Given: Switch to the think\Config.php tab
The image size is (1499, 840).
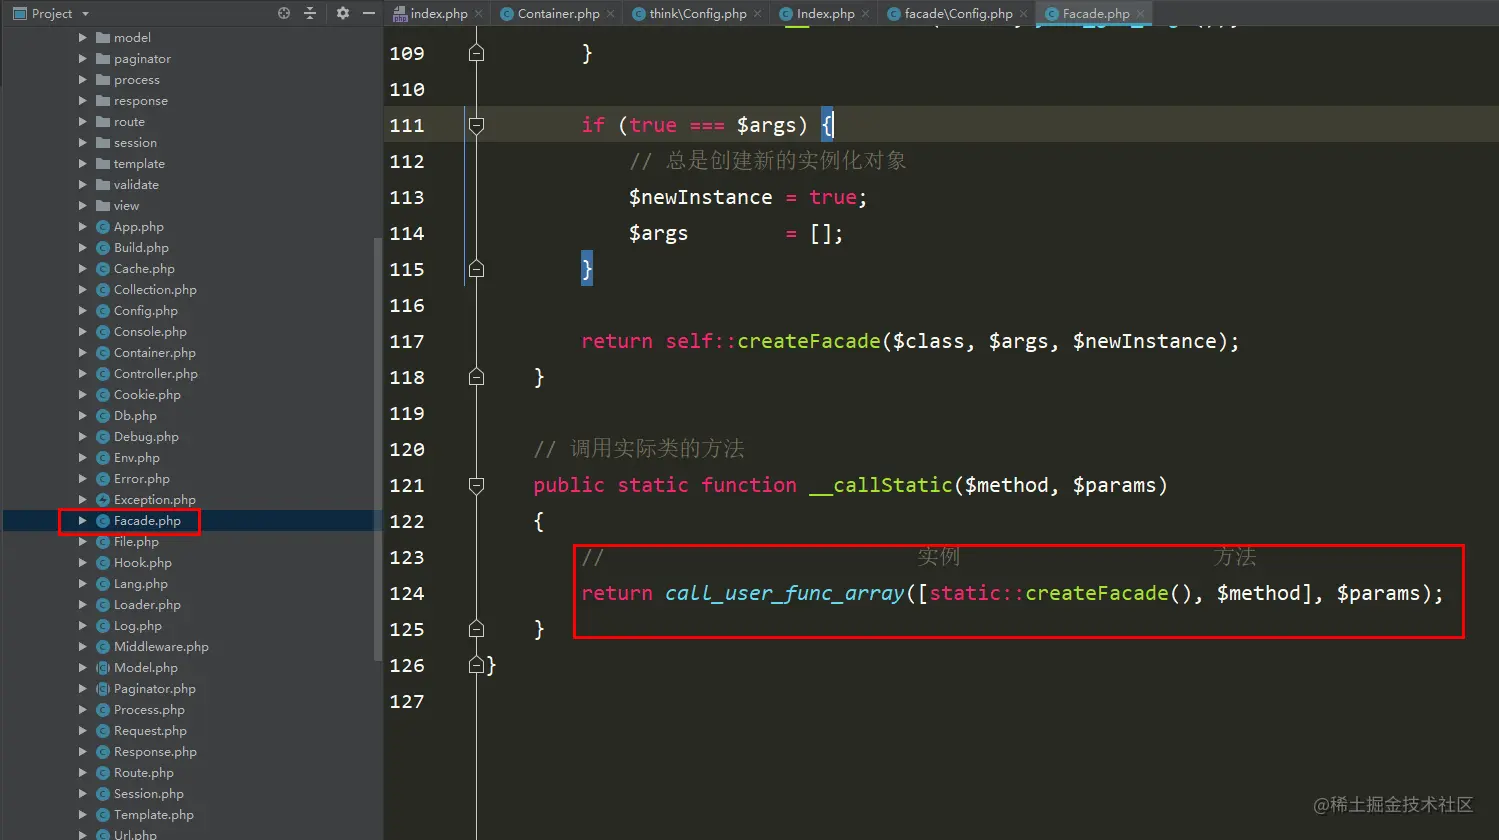Looking at the screenshot, I should tap(698, 13).
